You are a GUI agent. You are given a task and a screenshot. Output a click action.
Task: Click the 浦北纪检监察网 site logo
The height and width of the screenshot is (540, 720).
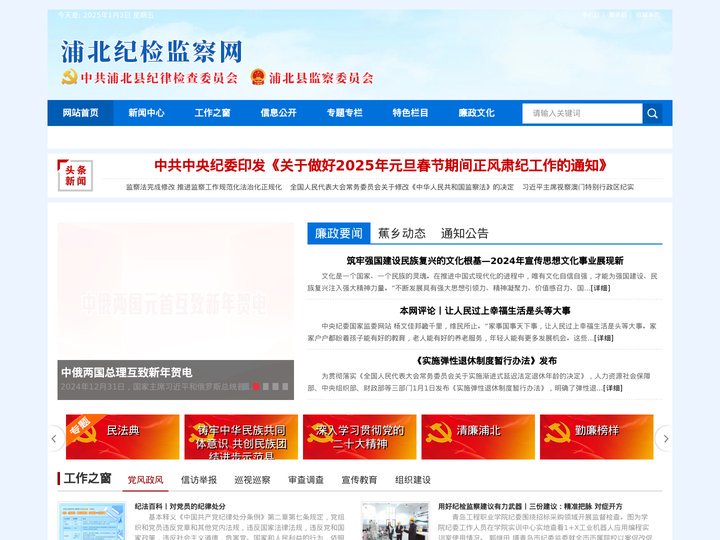click(x=152, y=51)
